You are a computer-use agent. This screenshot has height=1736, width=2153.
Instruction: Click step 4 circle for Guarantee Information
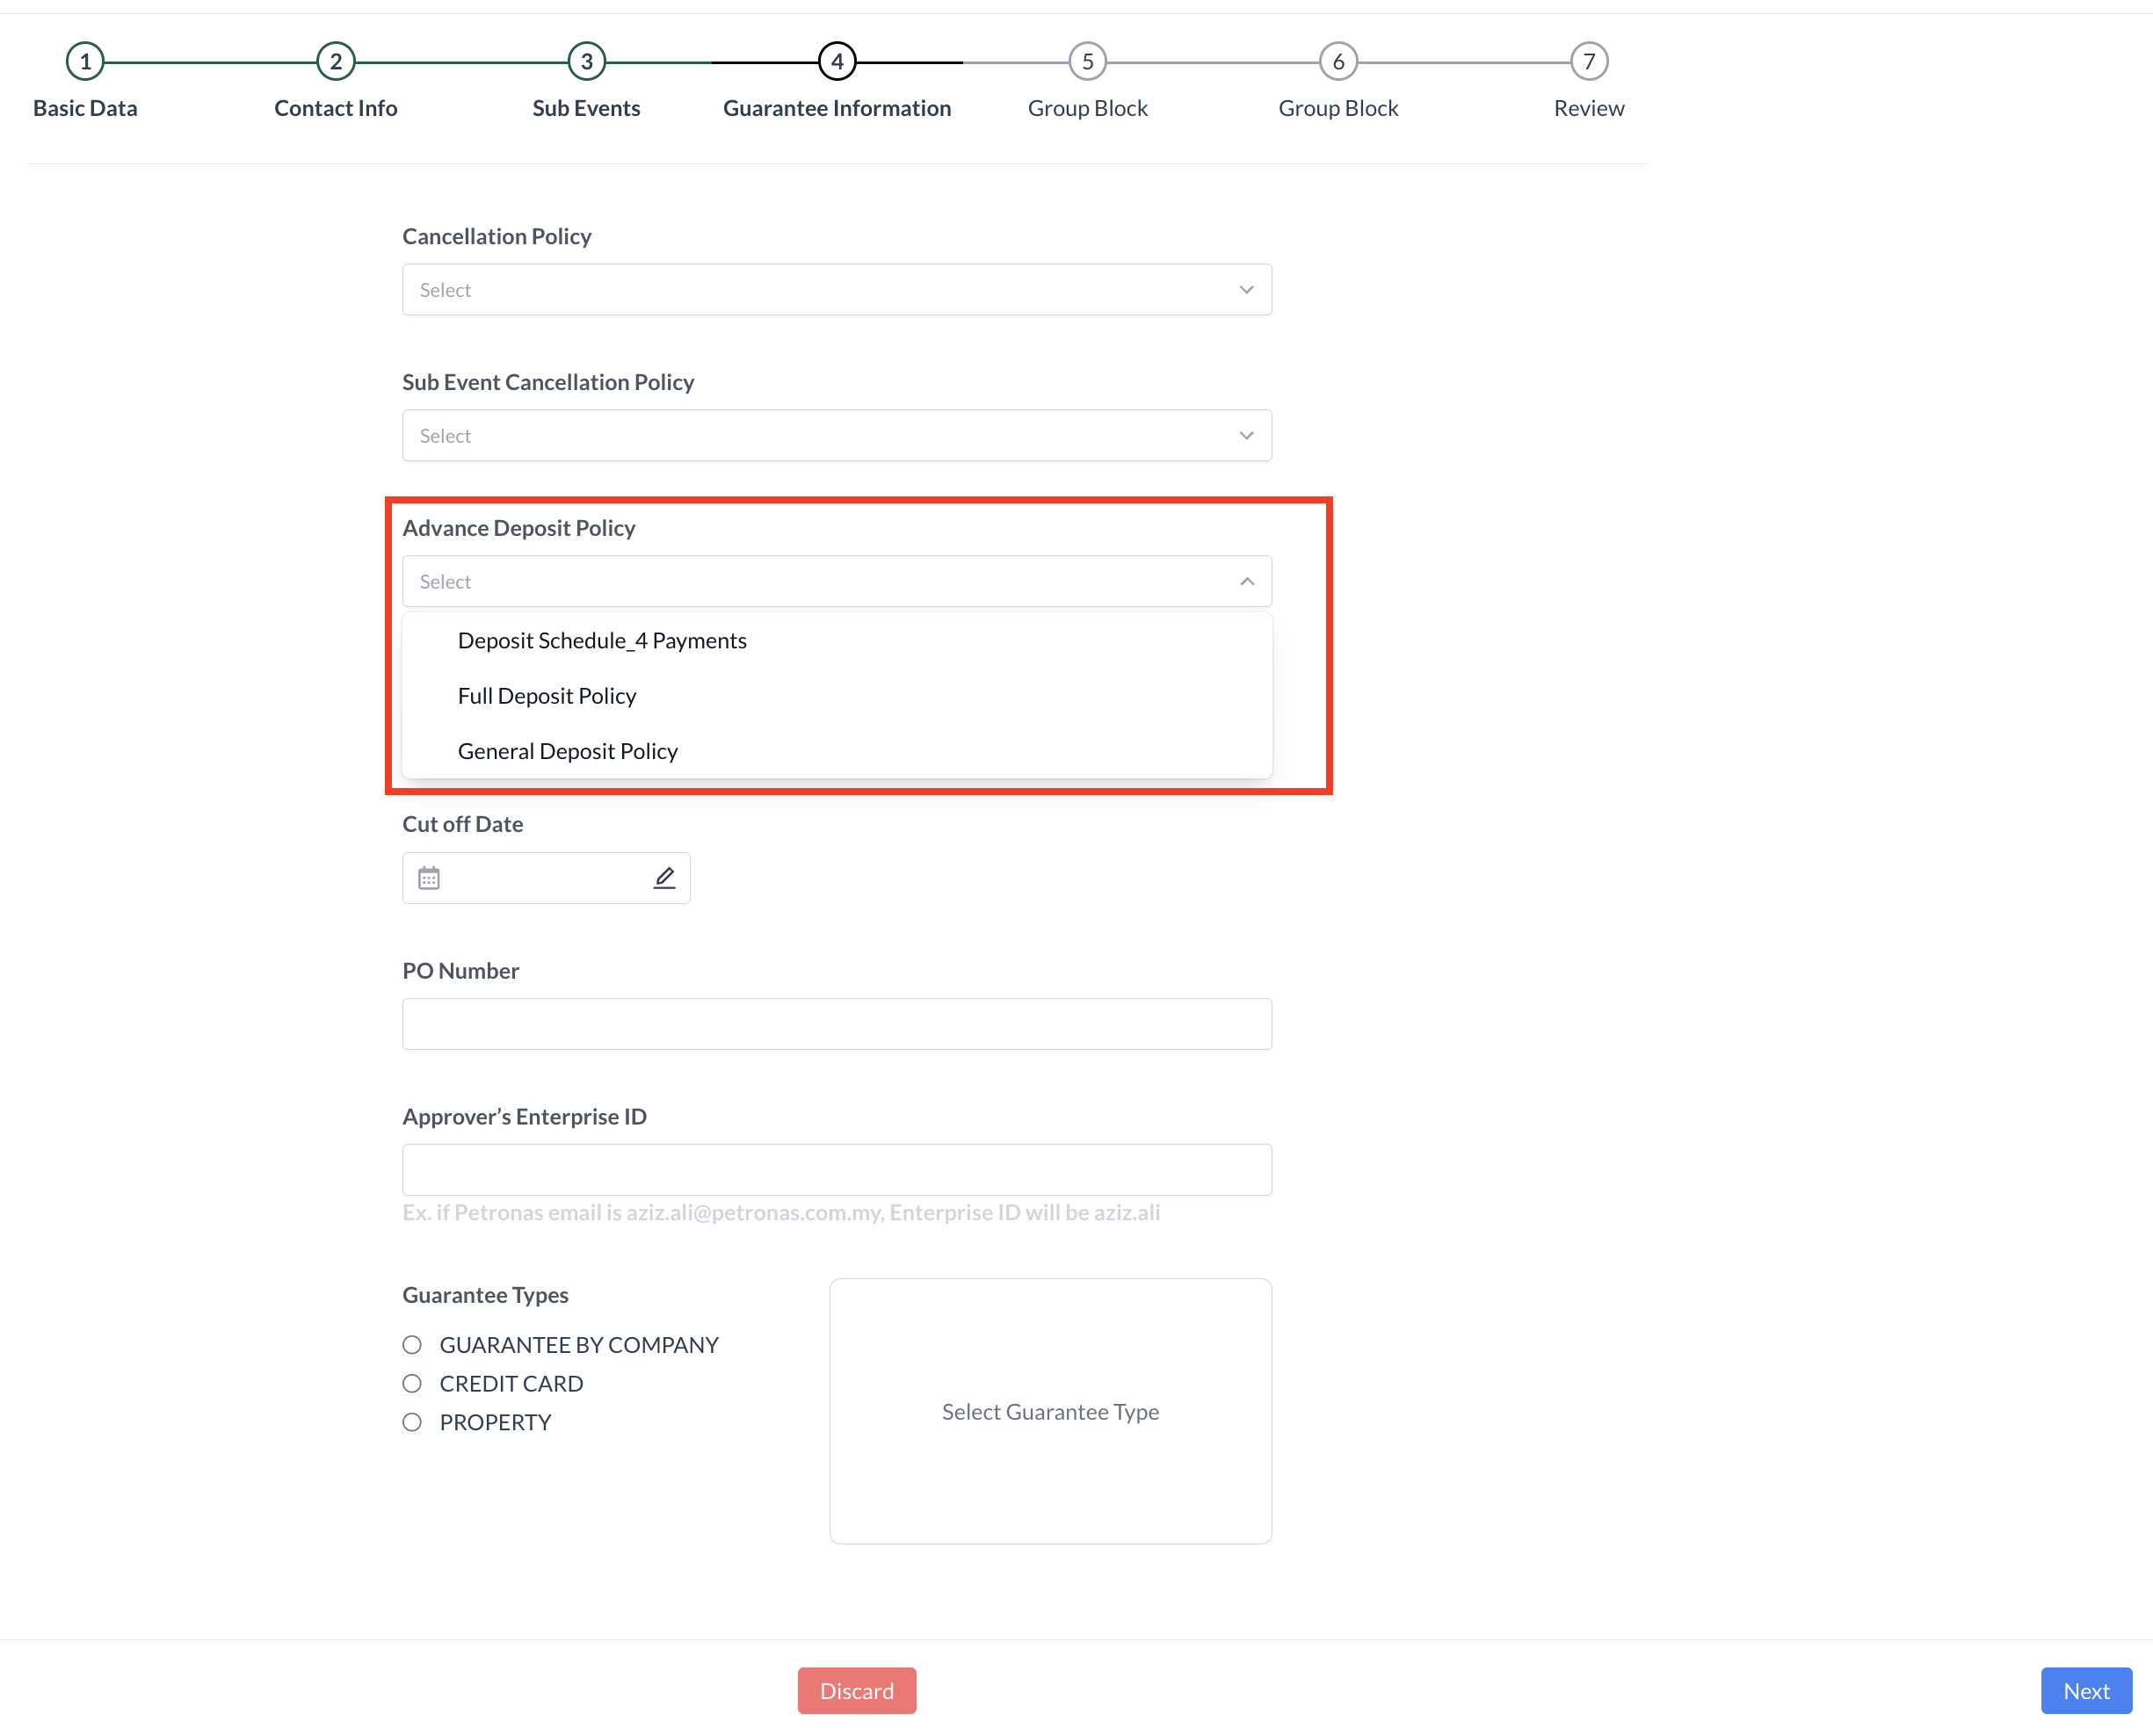pos(838,60)
